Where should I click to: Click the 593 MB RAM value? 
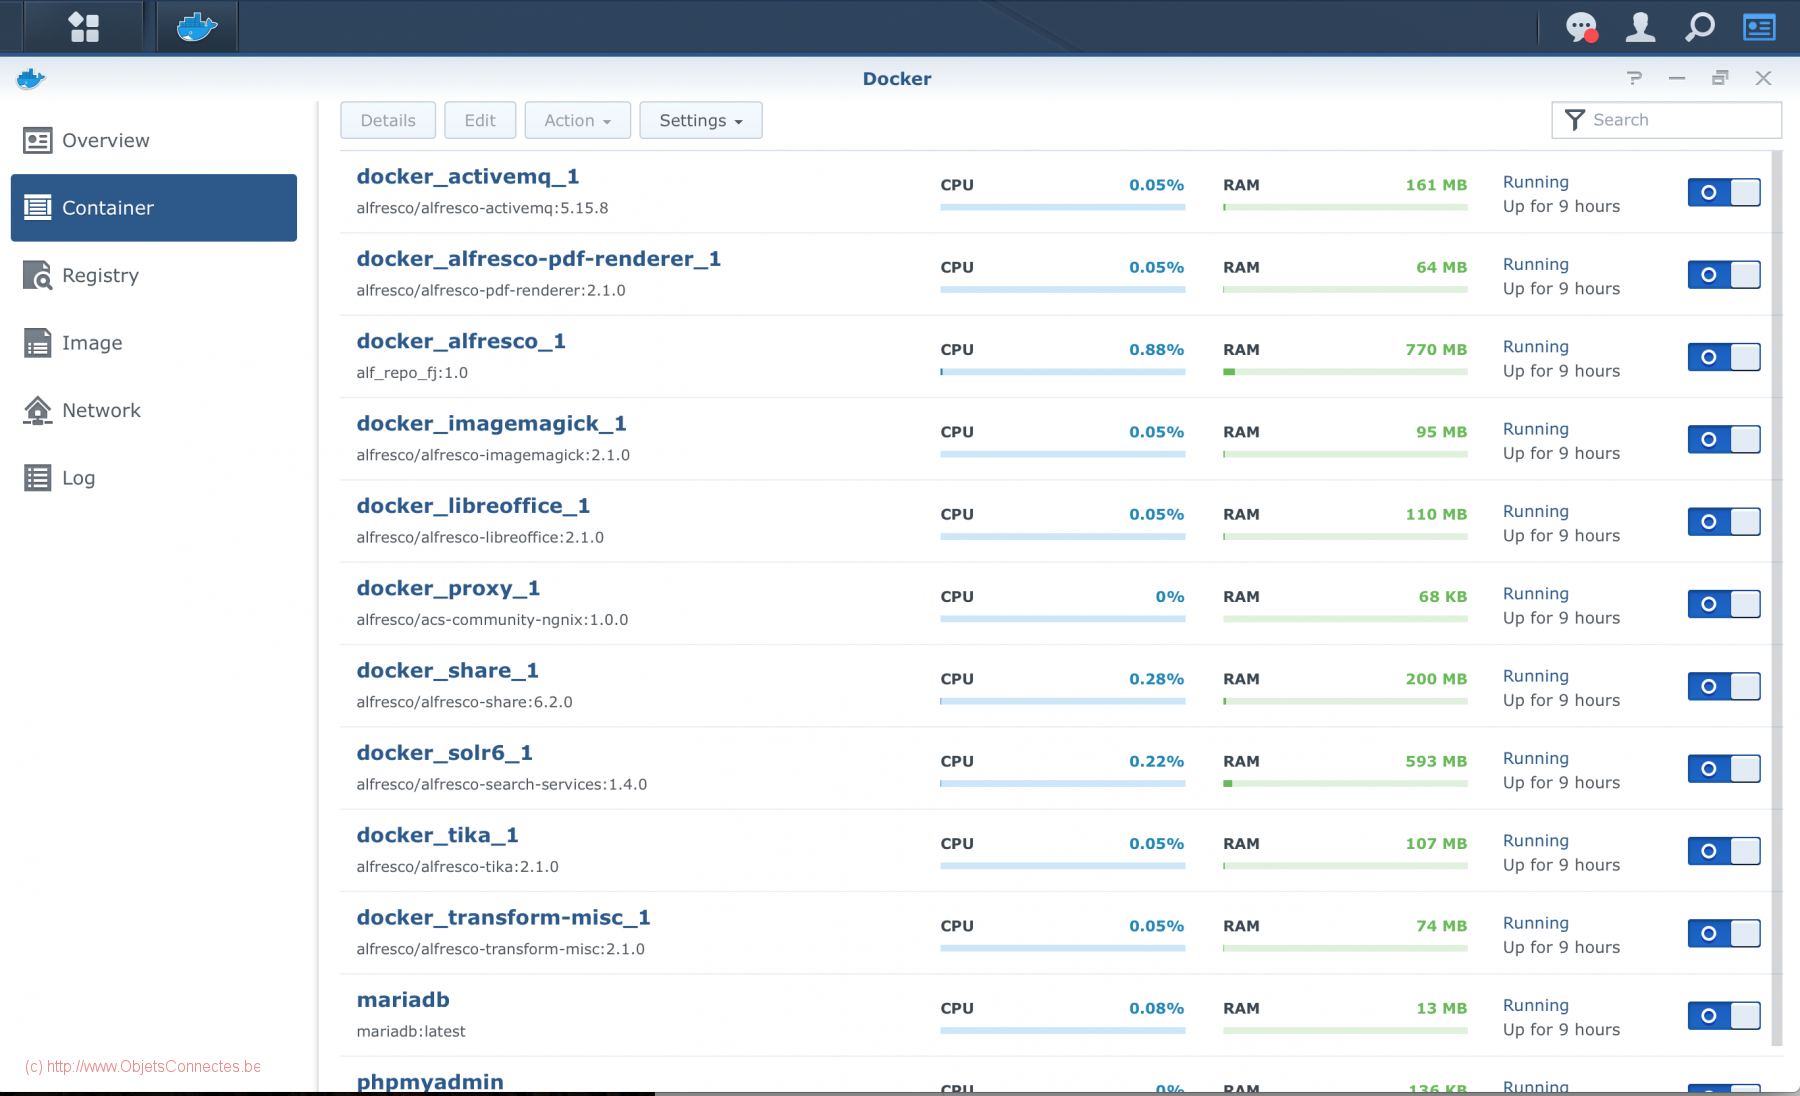pyautogui.click(x=1436, y=762)
